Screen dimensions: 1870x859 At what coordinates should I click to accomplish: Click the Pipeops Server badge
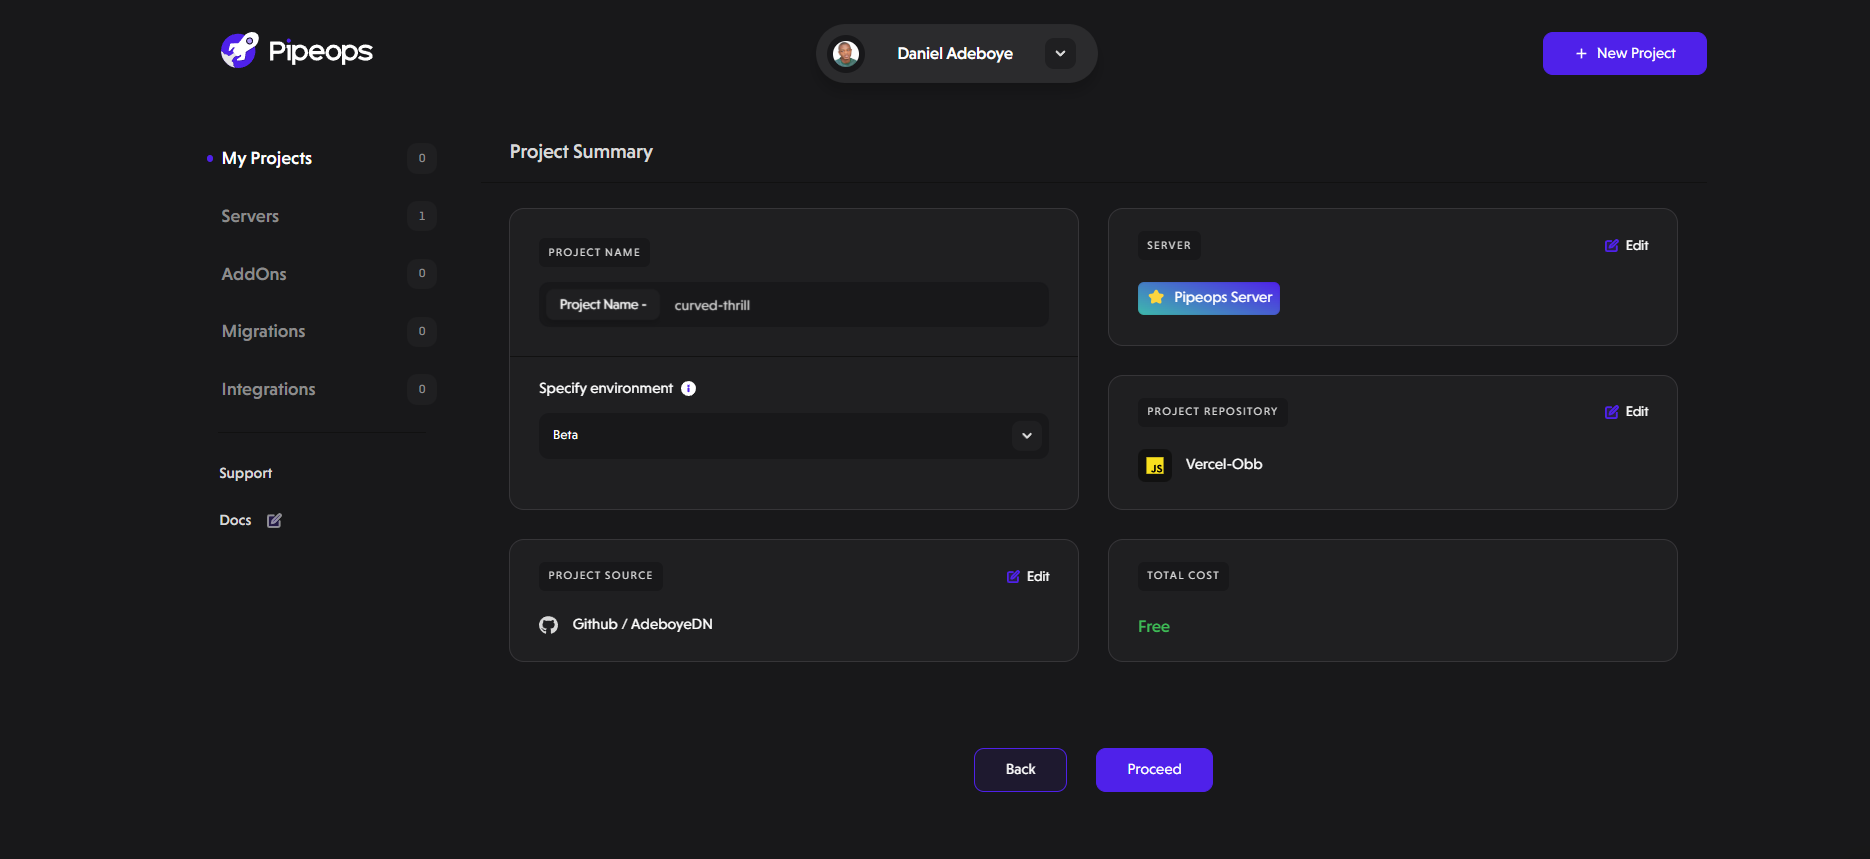pyautogui.click(x=1209, y=298)
